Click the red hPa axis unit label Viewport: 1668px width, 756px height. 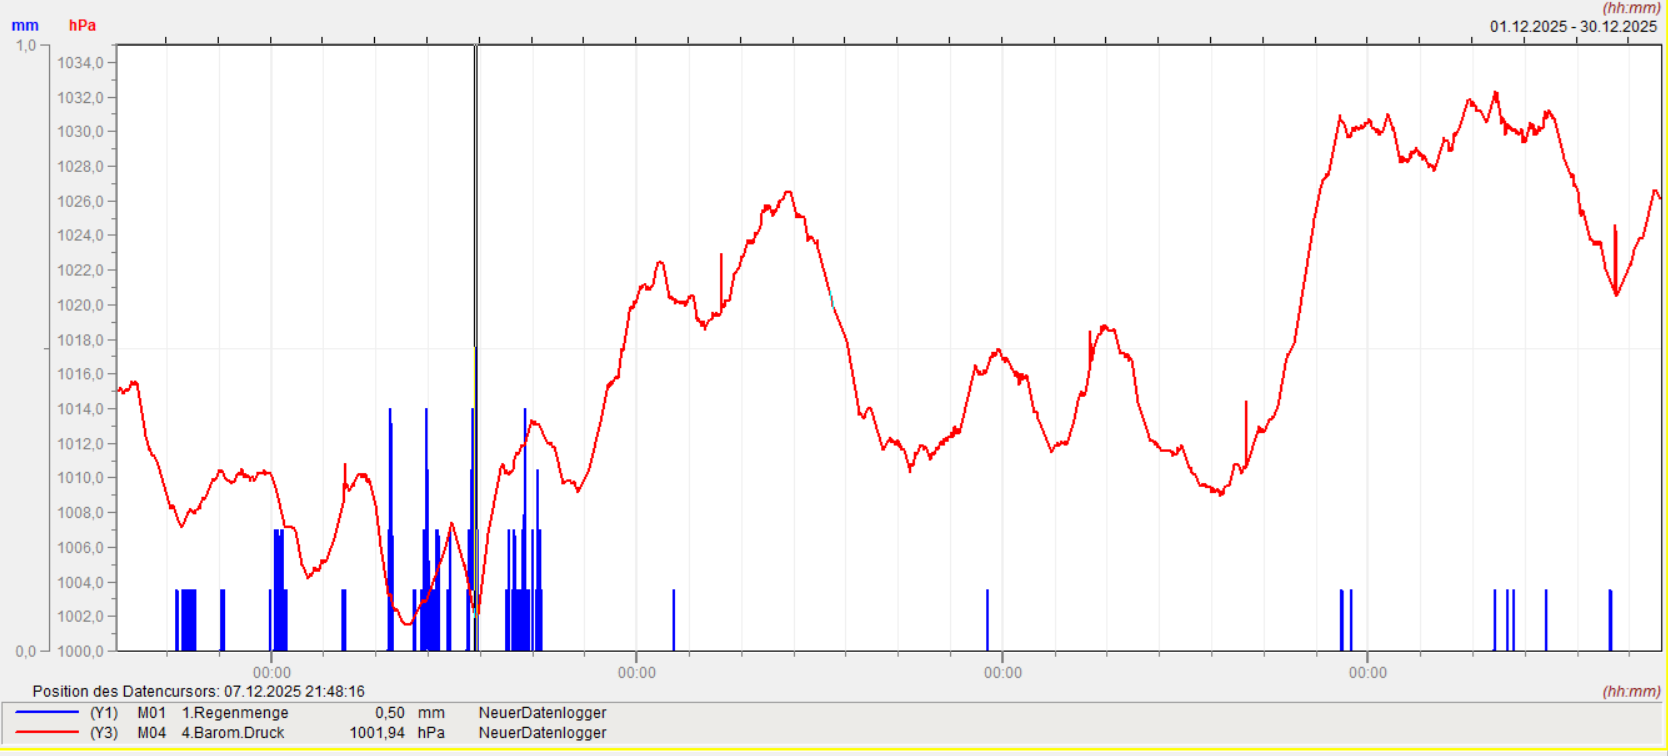point(82,25)
